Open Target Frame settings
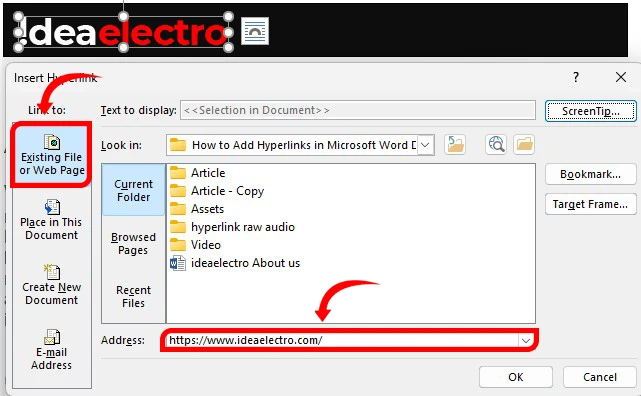Viewport: 641px width, 396px height. coord(590,204)
